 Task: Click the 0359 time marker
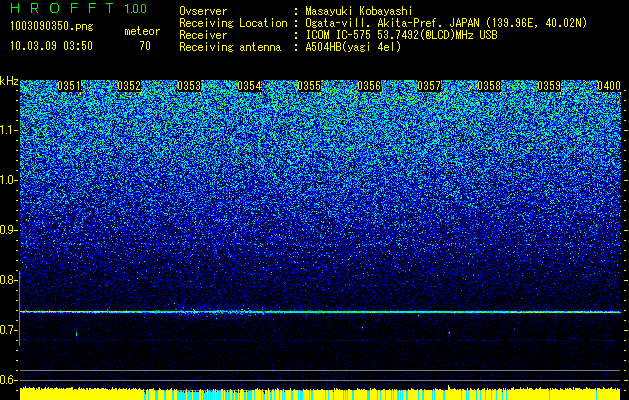click(549, 86)
